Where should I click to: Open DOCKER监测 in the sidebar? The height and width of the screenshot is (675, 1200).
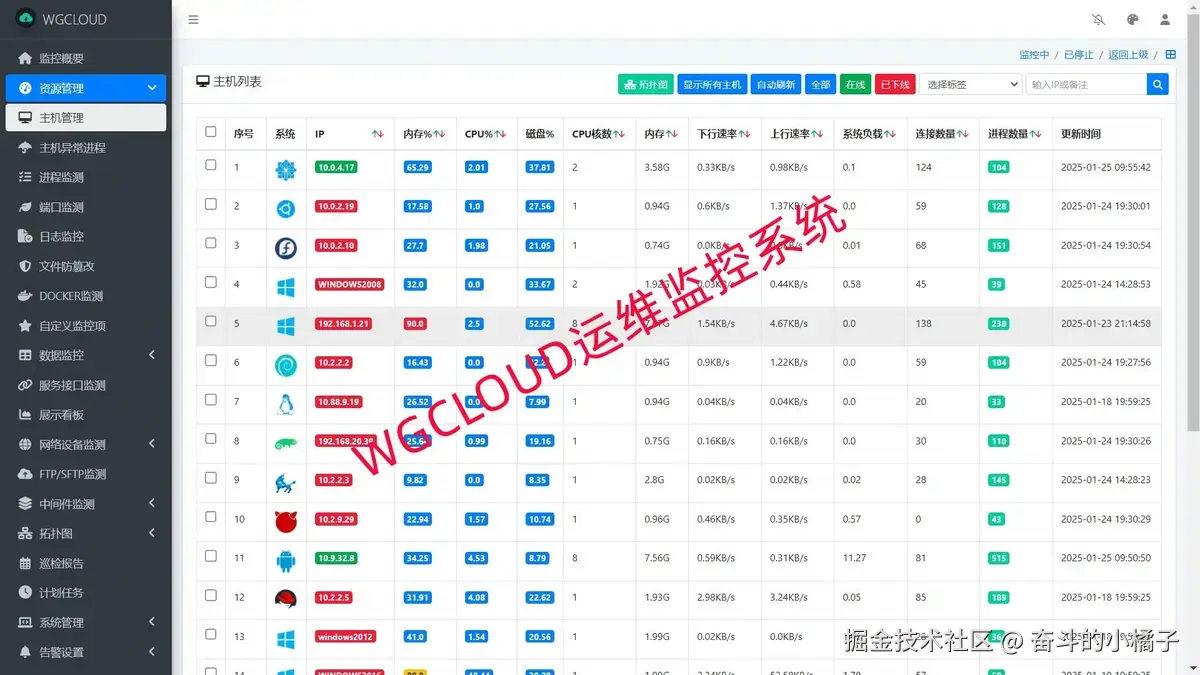86,296
